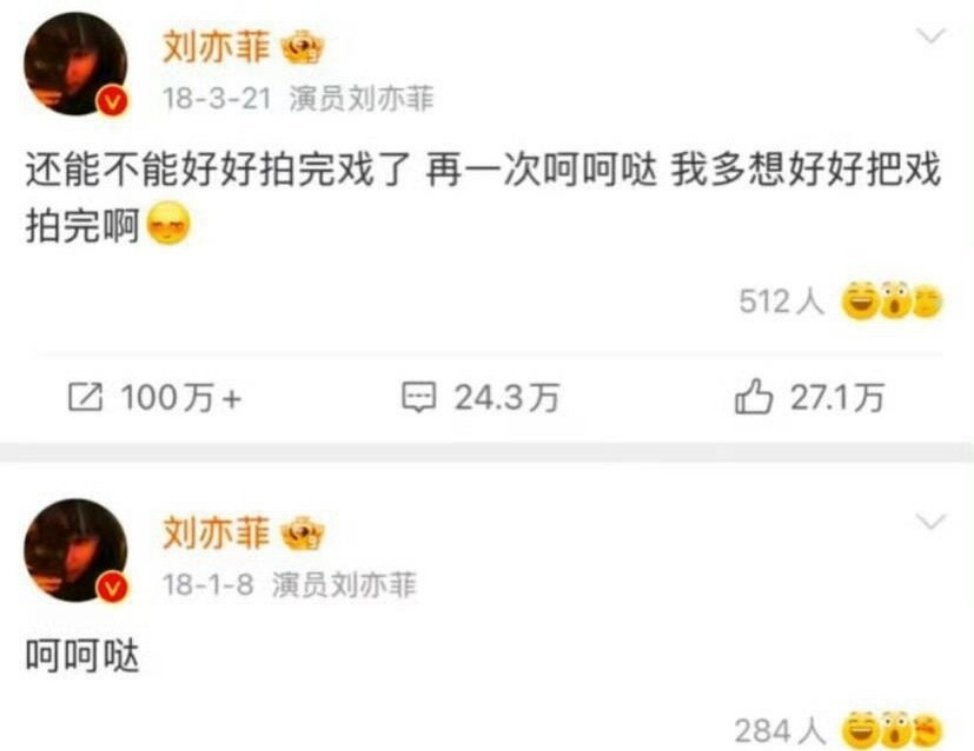
Task: Click the crown badge beside second post's name
Action: (x=303, y=534)
